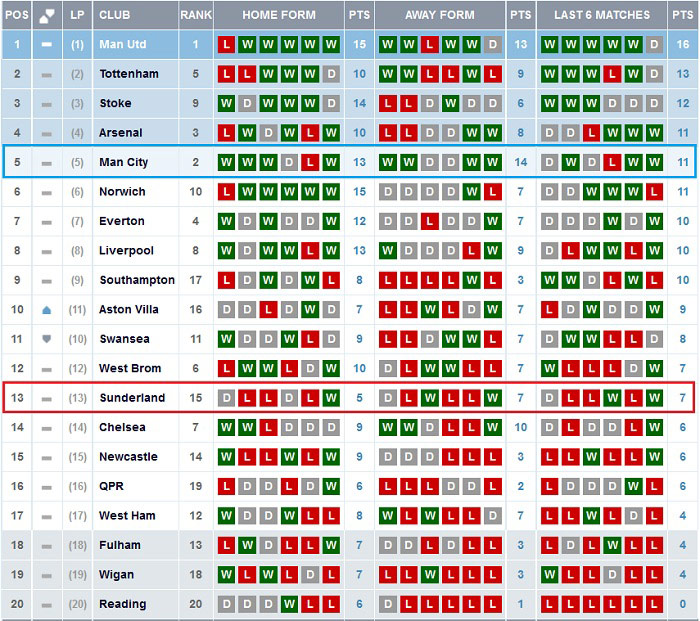Sort by the RANK column header
This screenshot has height=621, width=700.
[x=196, y=15]
